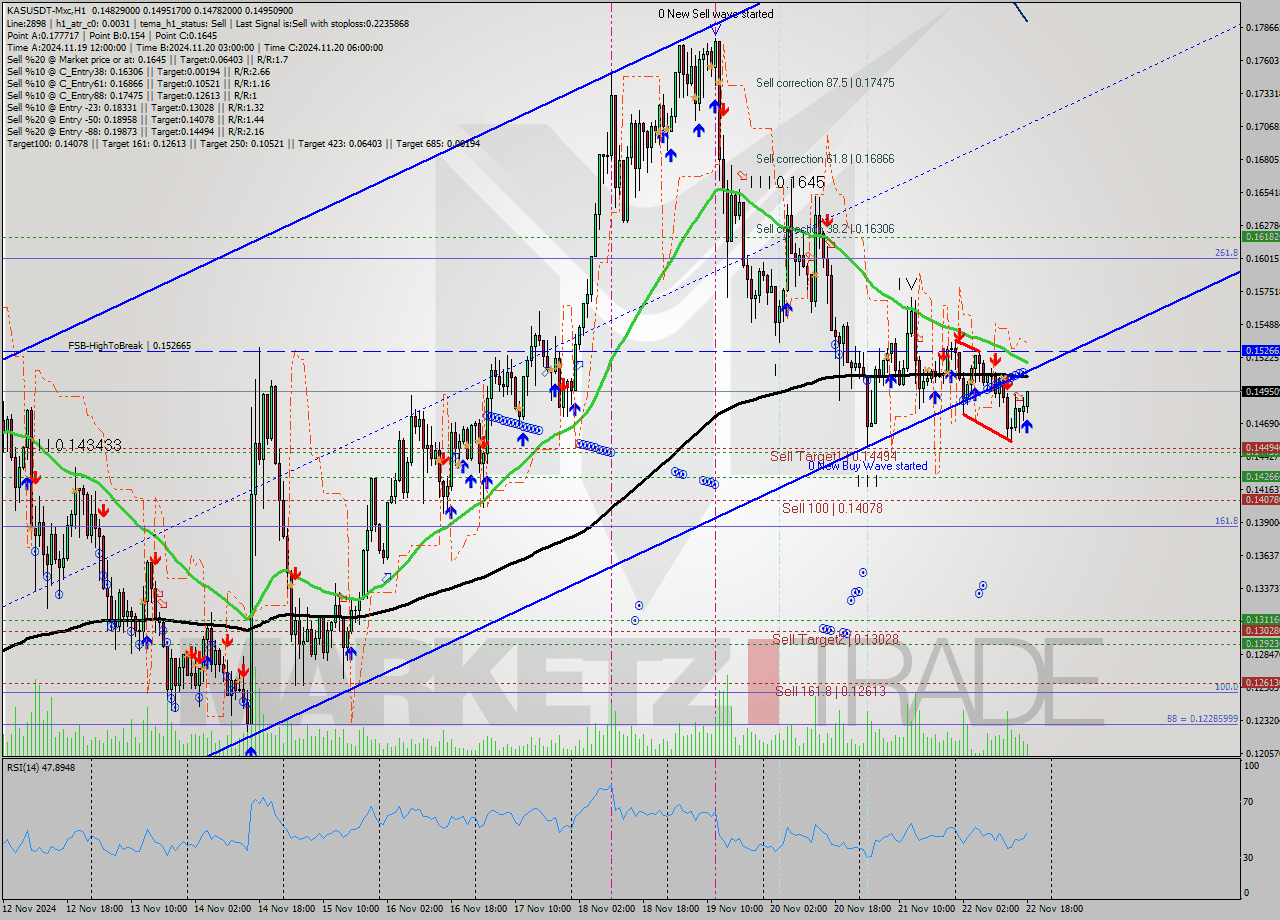Select 'Sell 161.8 | 0.12613' label
This screenshot has height=920, width=1280.
(830, 691)
